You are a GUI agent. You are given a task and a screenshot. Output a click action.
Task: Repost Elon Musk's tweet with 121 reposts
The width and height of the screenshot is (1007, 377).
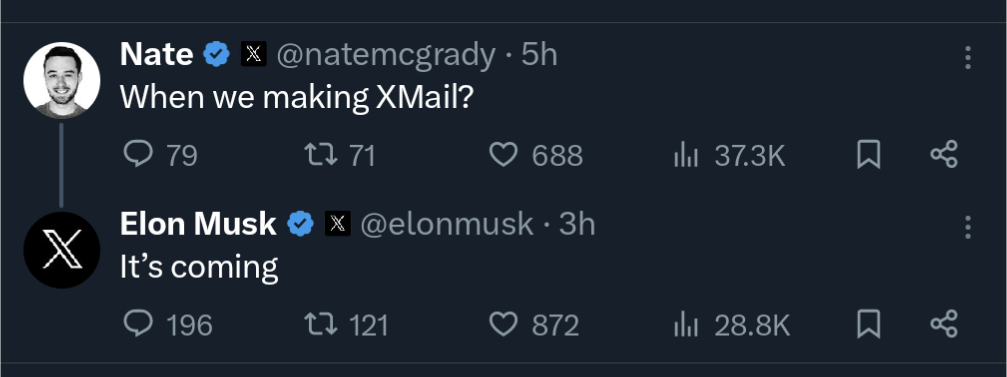[x=346, y=324]
